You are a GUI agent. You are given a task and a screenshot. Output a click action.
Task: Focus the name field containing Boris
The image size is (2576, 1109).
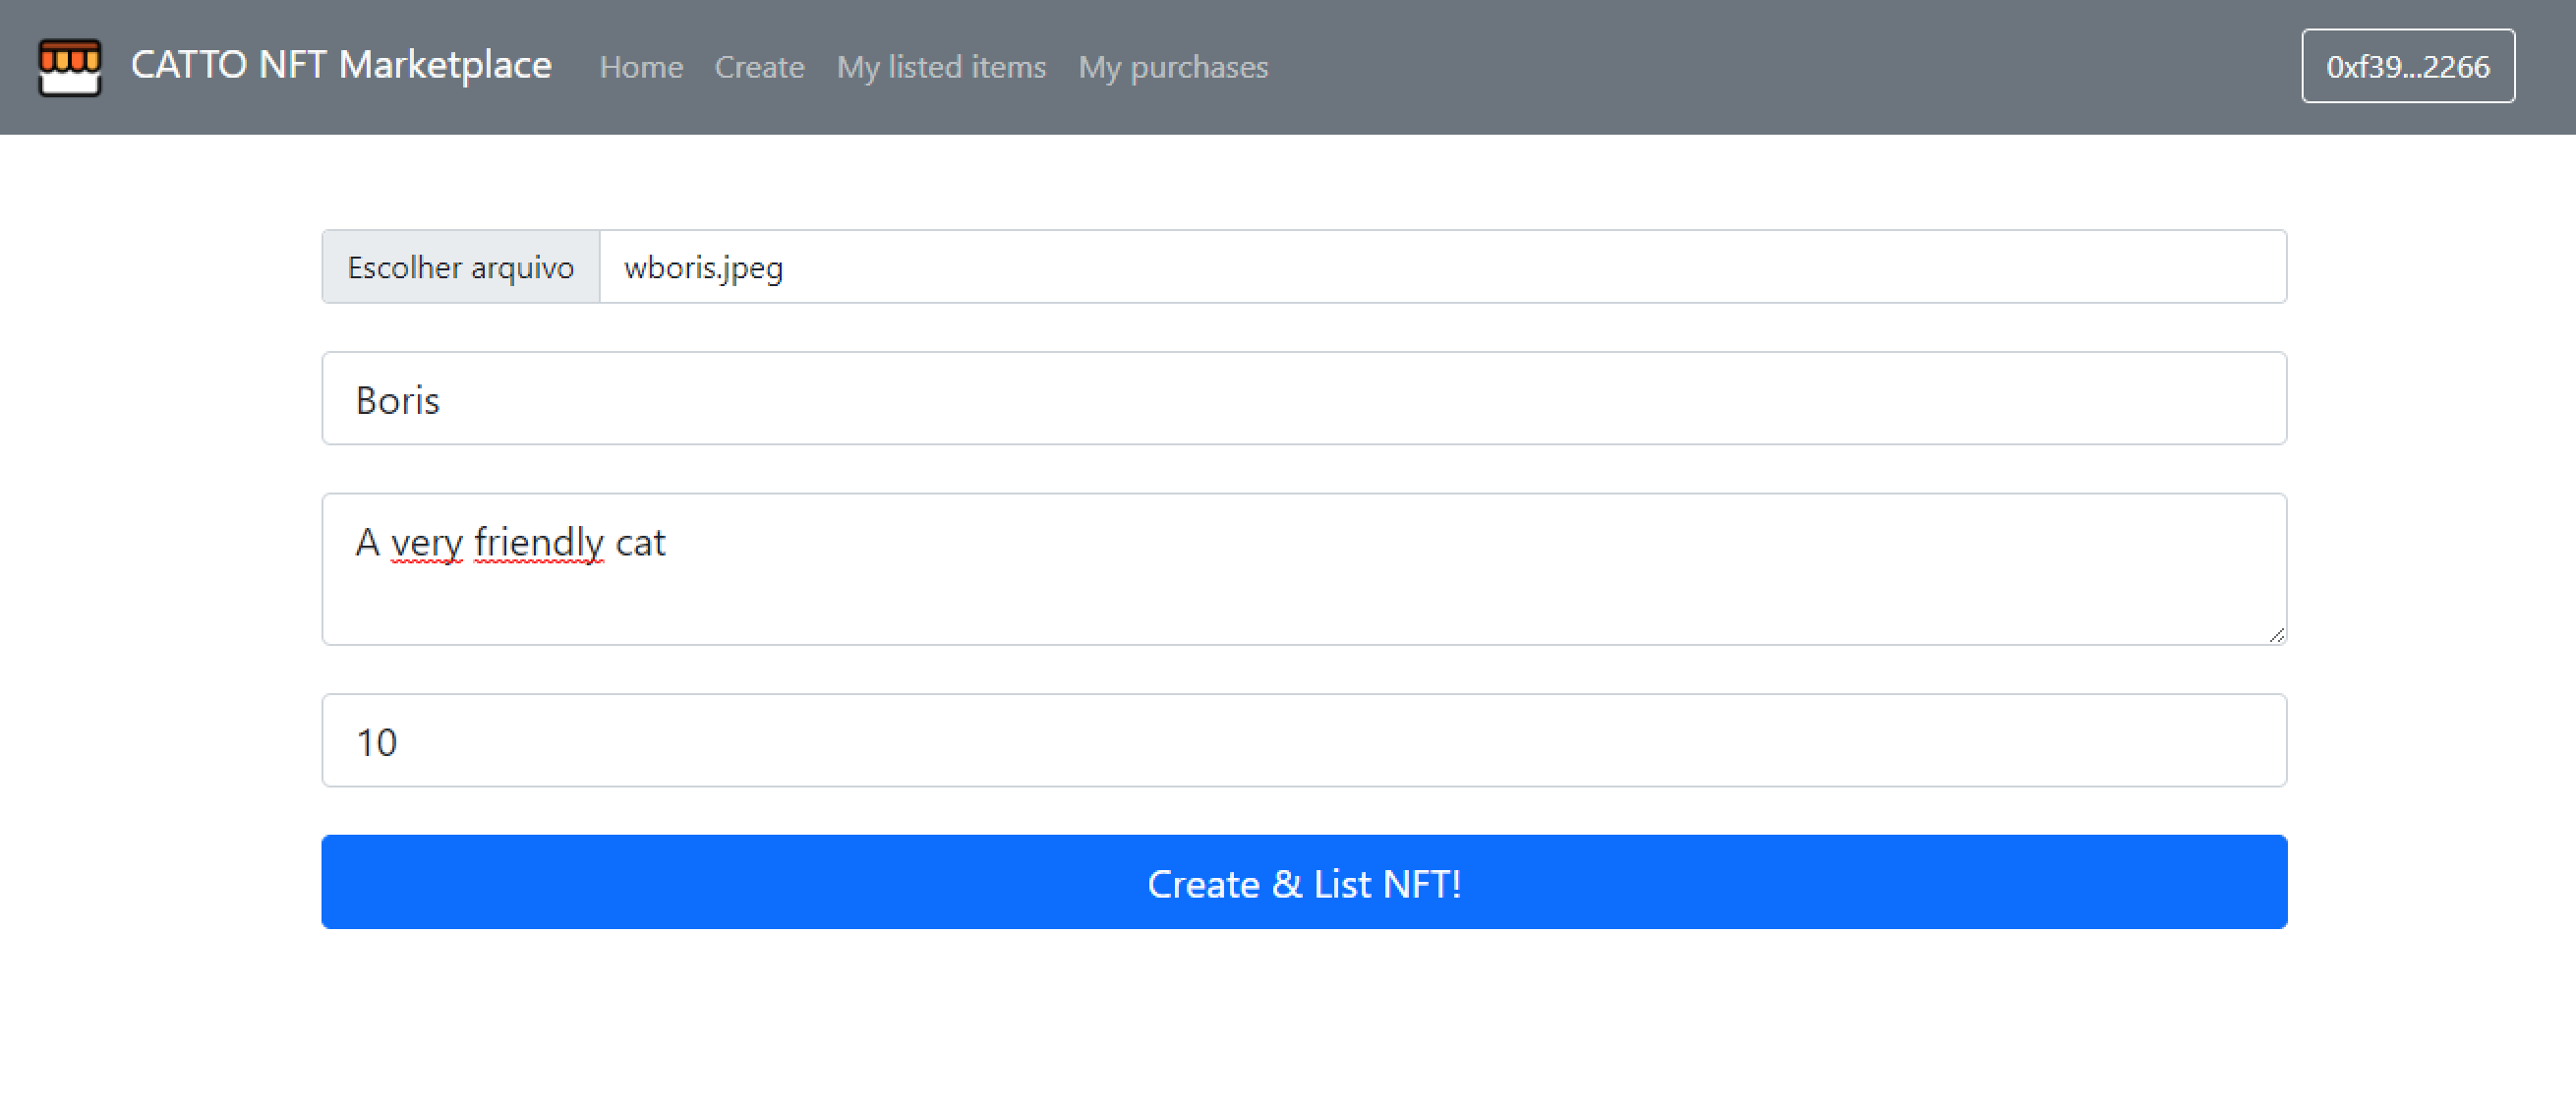[1303, 399]
